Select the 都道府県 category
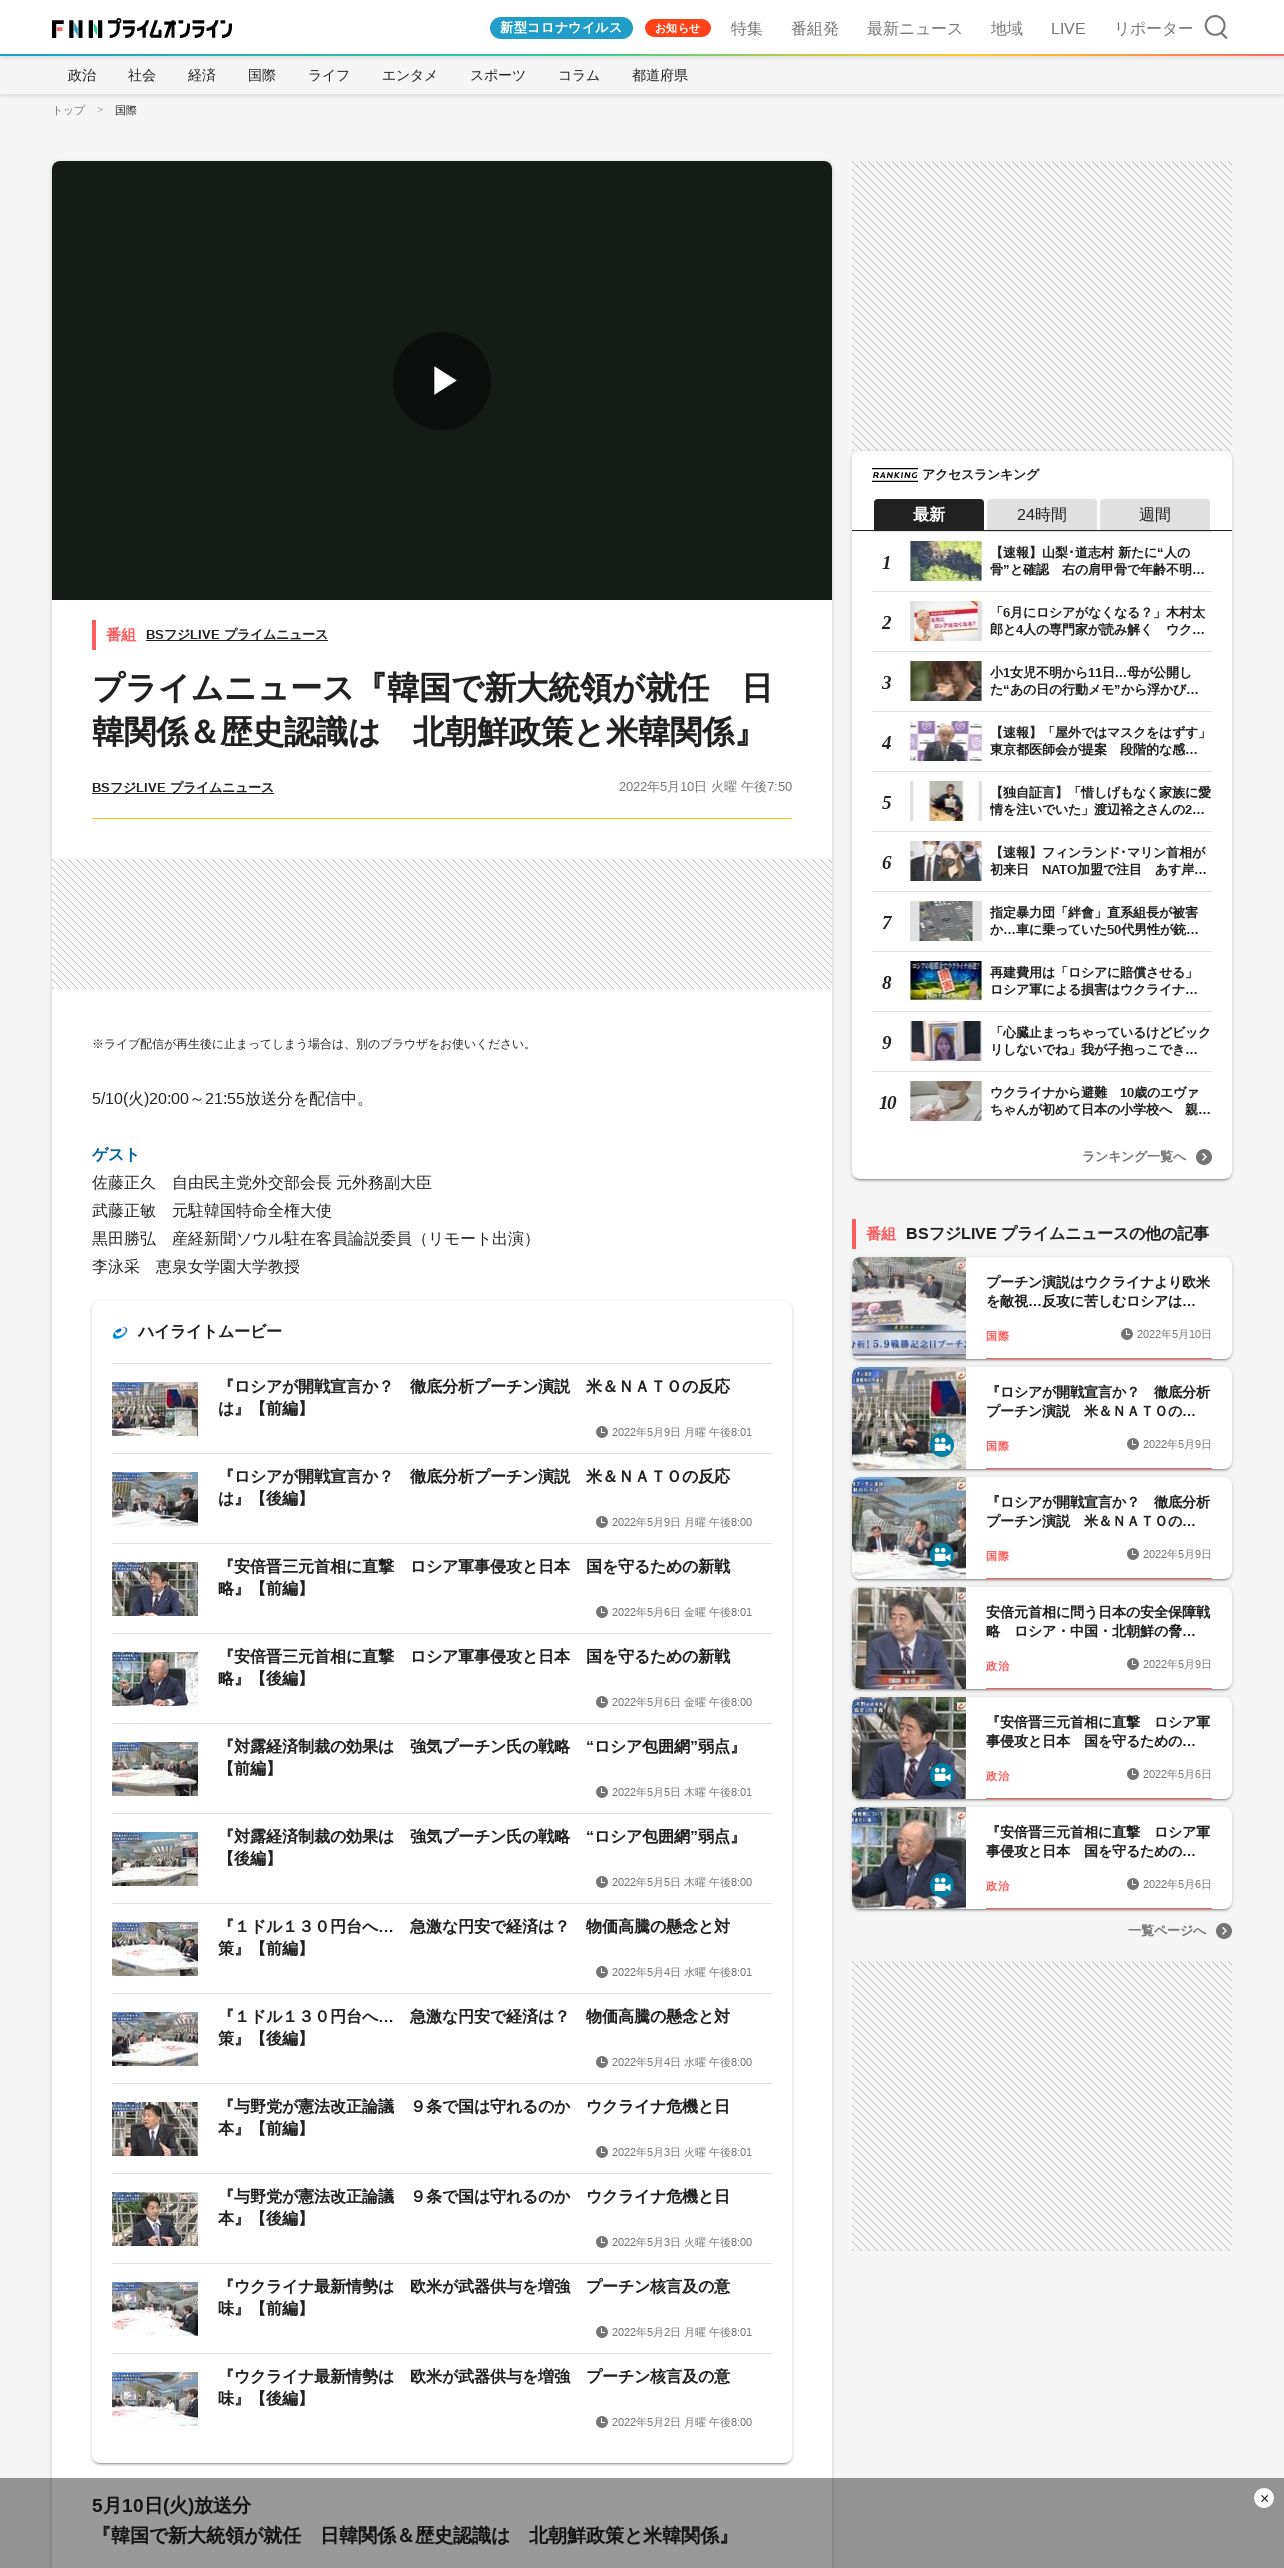Image resolution: width=1284 pixels, height=2568 pixels. (x=660, y=75)
